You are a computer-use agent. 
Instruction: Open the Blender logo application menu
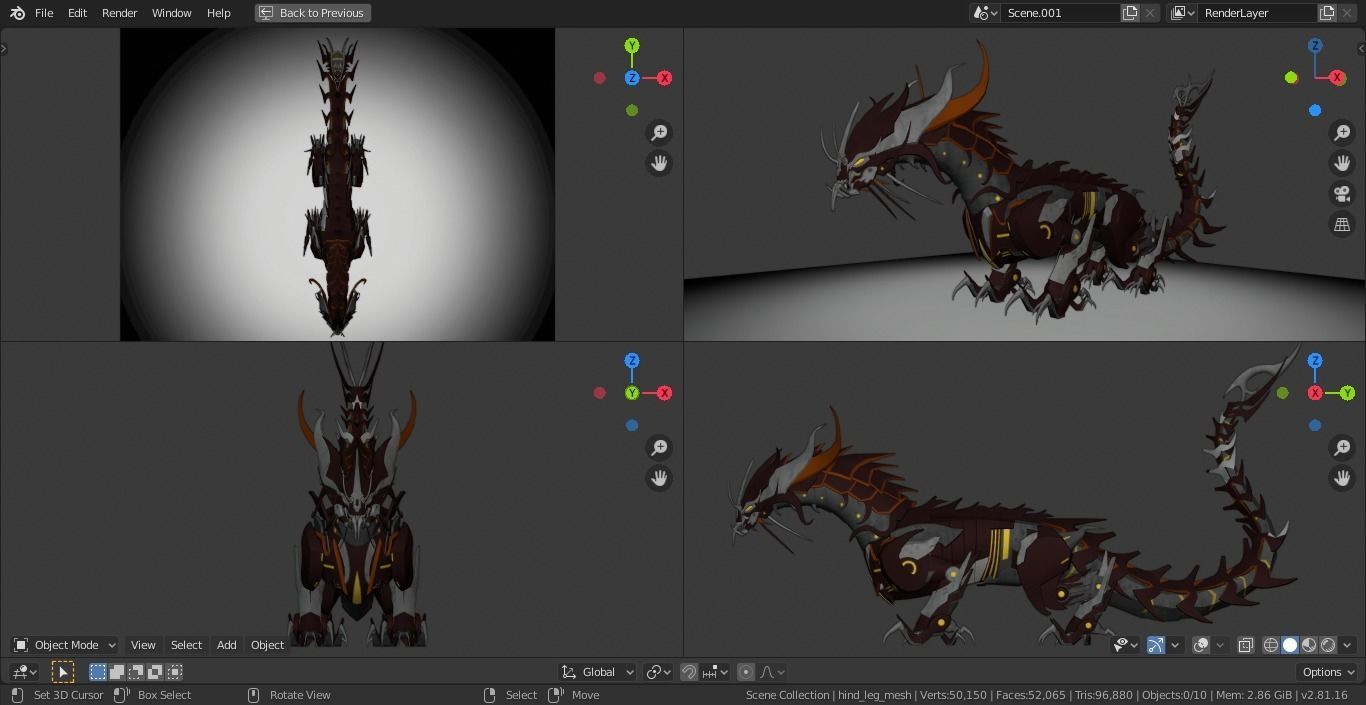[17, 13]
